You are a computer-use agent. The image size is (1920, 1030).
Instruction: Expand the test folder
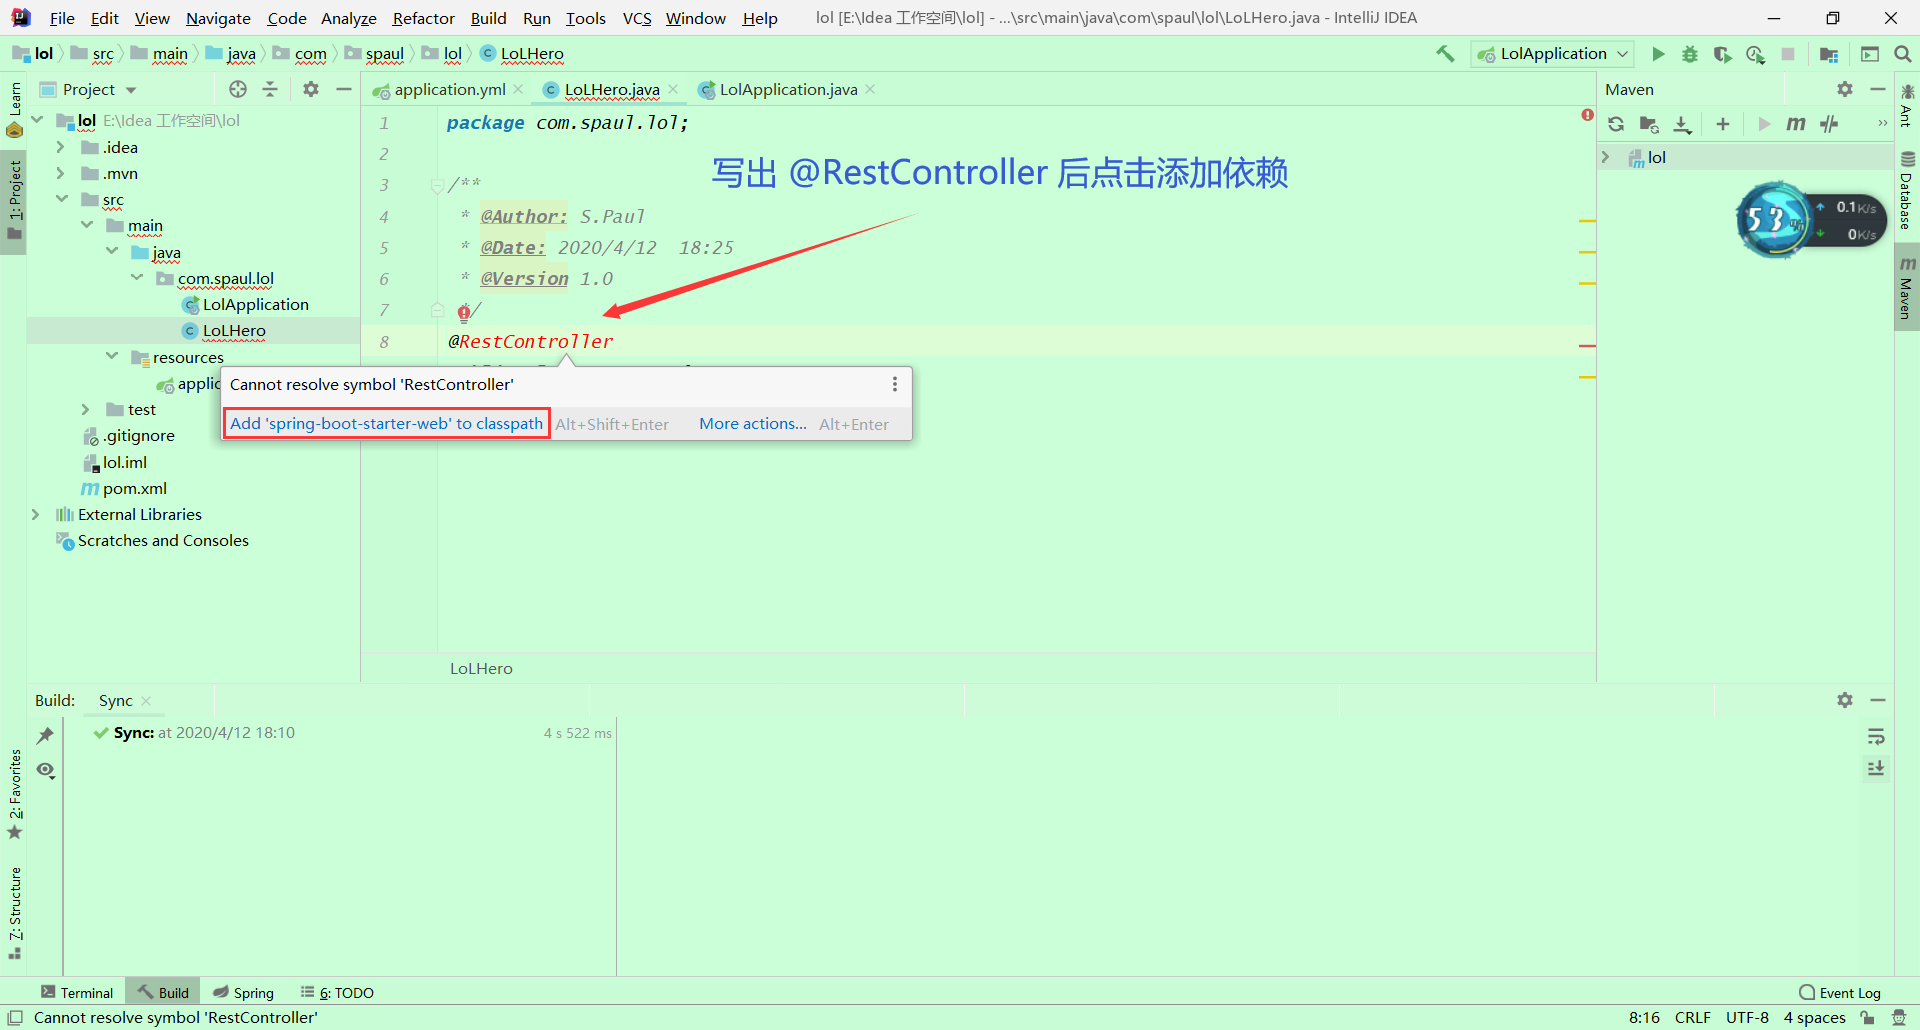86,409
